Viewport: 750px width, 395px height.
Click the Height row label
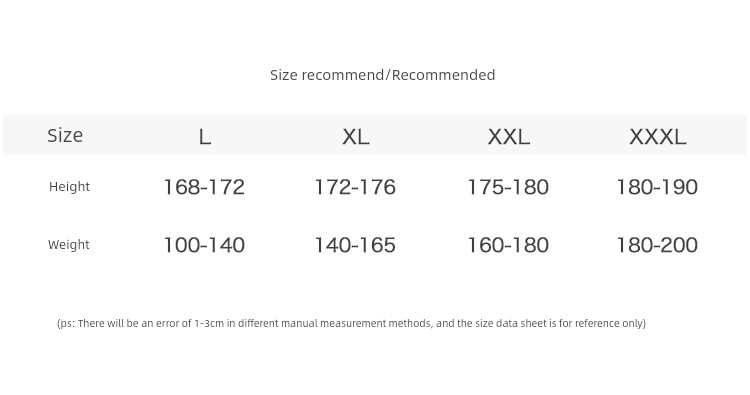[x=69, y=187]
